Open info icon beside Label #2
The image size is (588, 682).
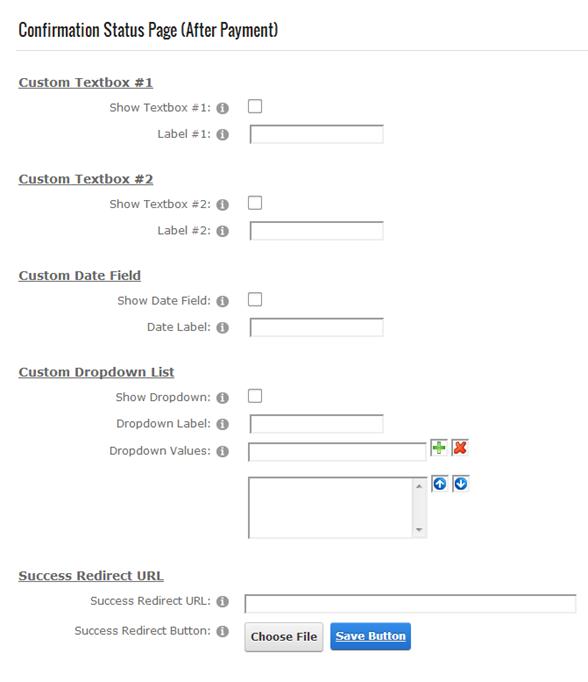tap(223, 231)
